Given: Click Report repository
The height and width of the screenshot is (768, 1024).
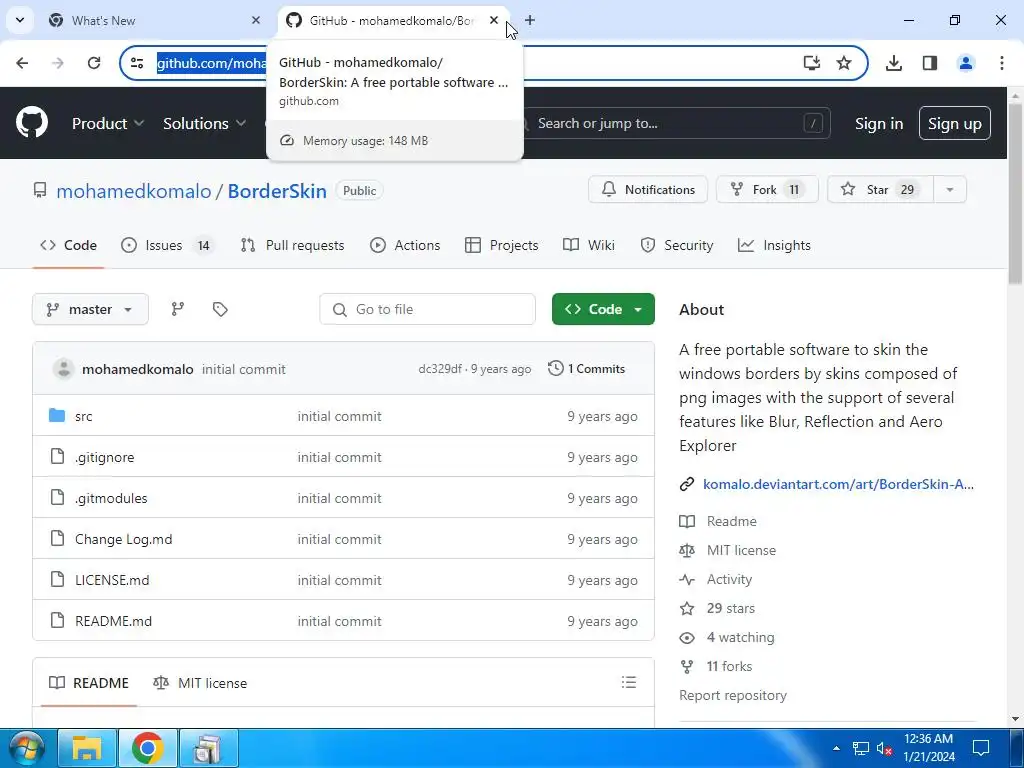Looking at the screenshot, I should [x=733, y=695].
